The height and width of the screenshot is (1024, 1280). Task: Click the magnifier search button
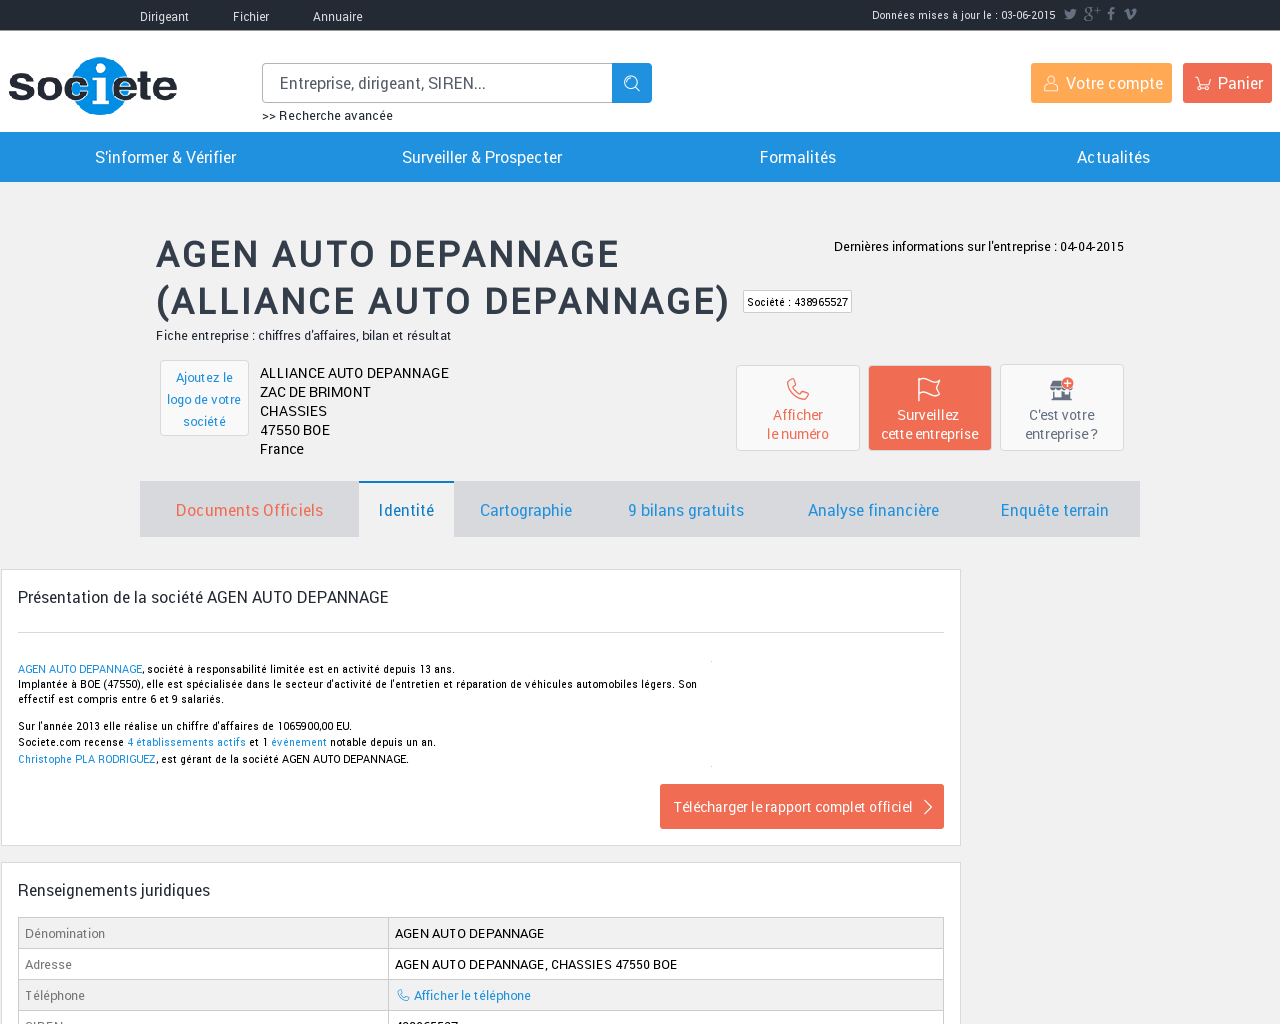632,83
